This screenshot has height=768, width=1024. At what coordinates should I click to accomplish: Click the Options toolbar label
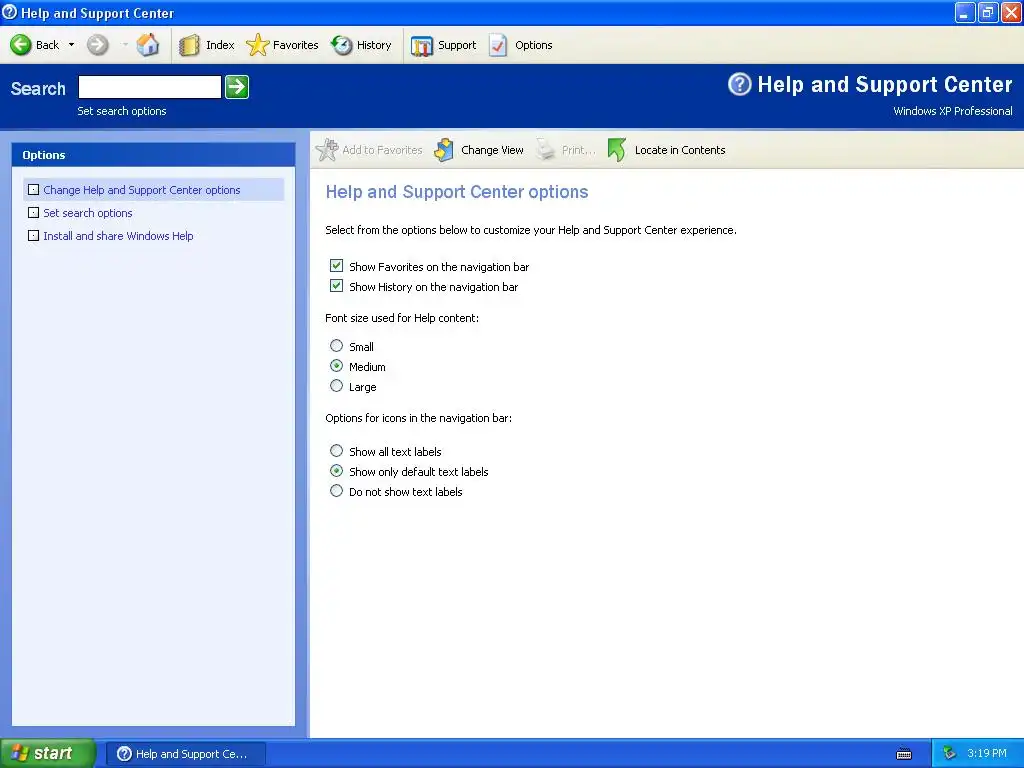pos(534,45)
